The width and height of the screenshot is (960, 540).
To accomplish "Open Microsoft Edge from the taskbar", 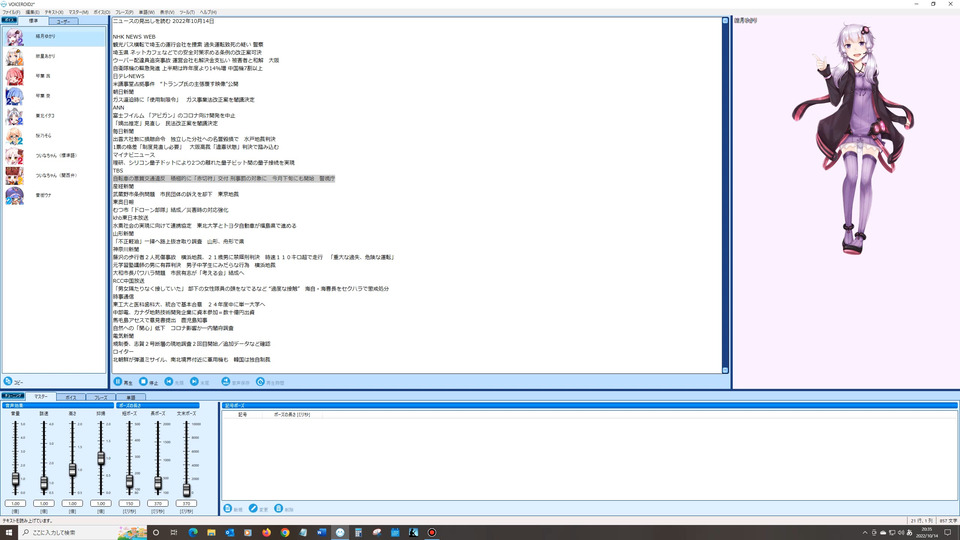I will (193, 533).
